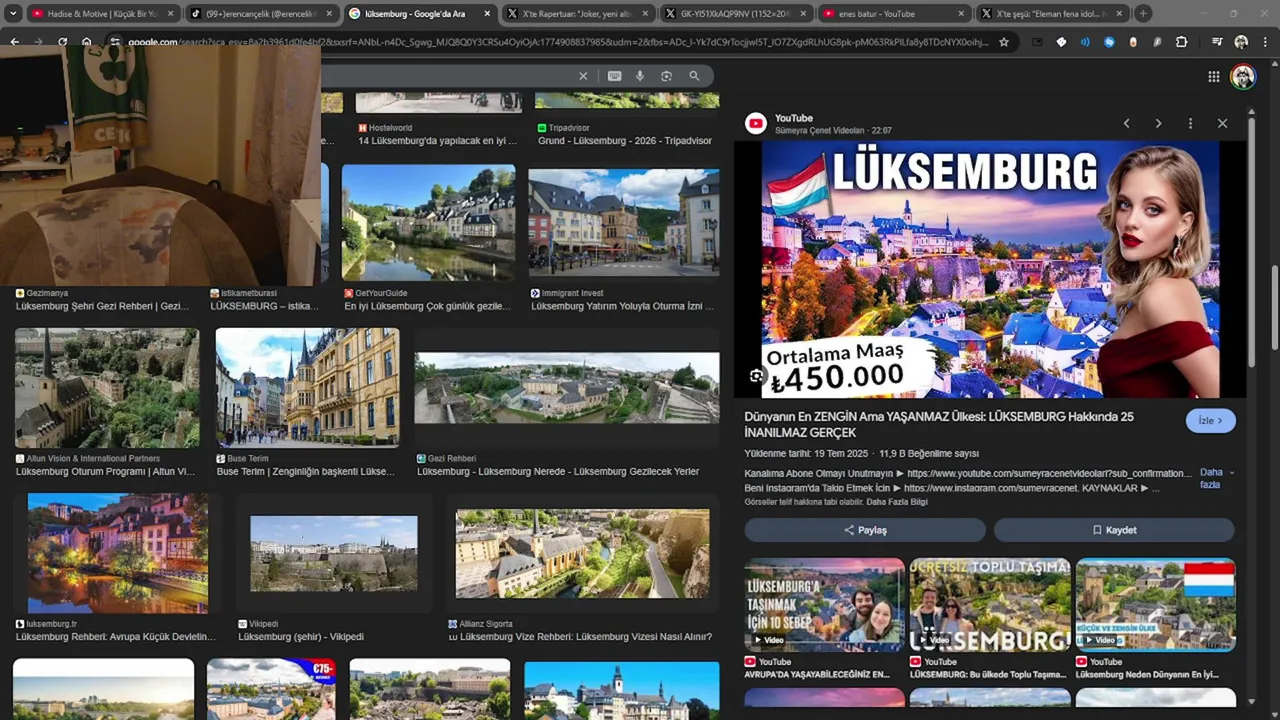The image size is (1280, 720).
Task: Open the browser profile avatar in toolbar
Action: tap(1241, 42)
